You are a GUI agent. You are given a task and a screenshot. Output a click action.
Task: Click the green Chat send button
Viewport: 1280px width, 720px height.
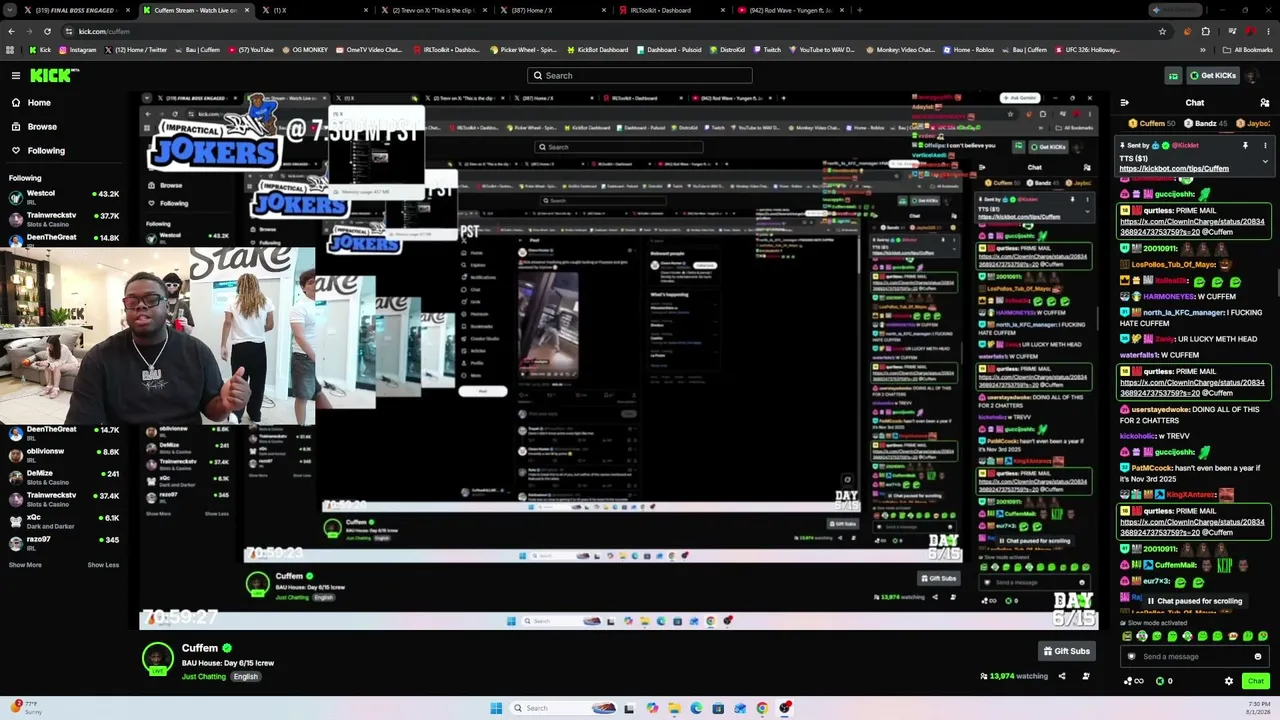[x=1255, y=681]
